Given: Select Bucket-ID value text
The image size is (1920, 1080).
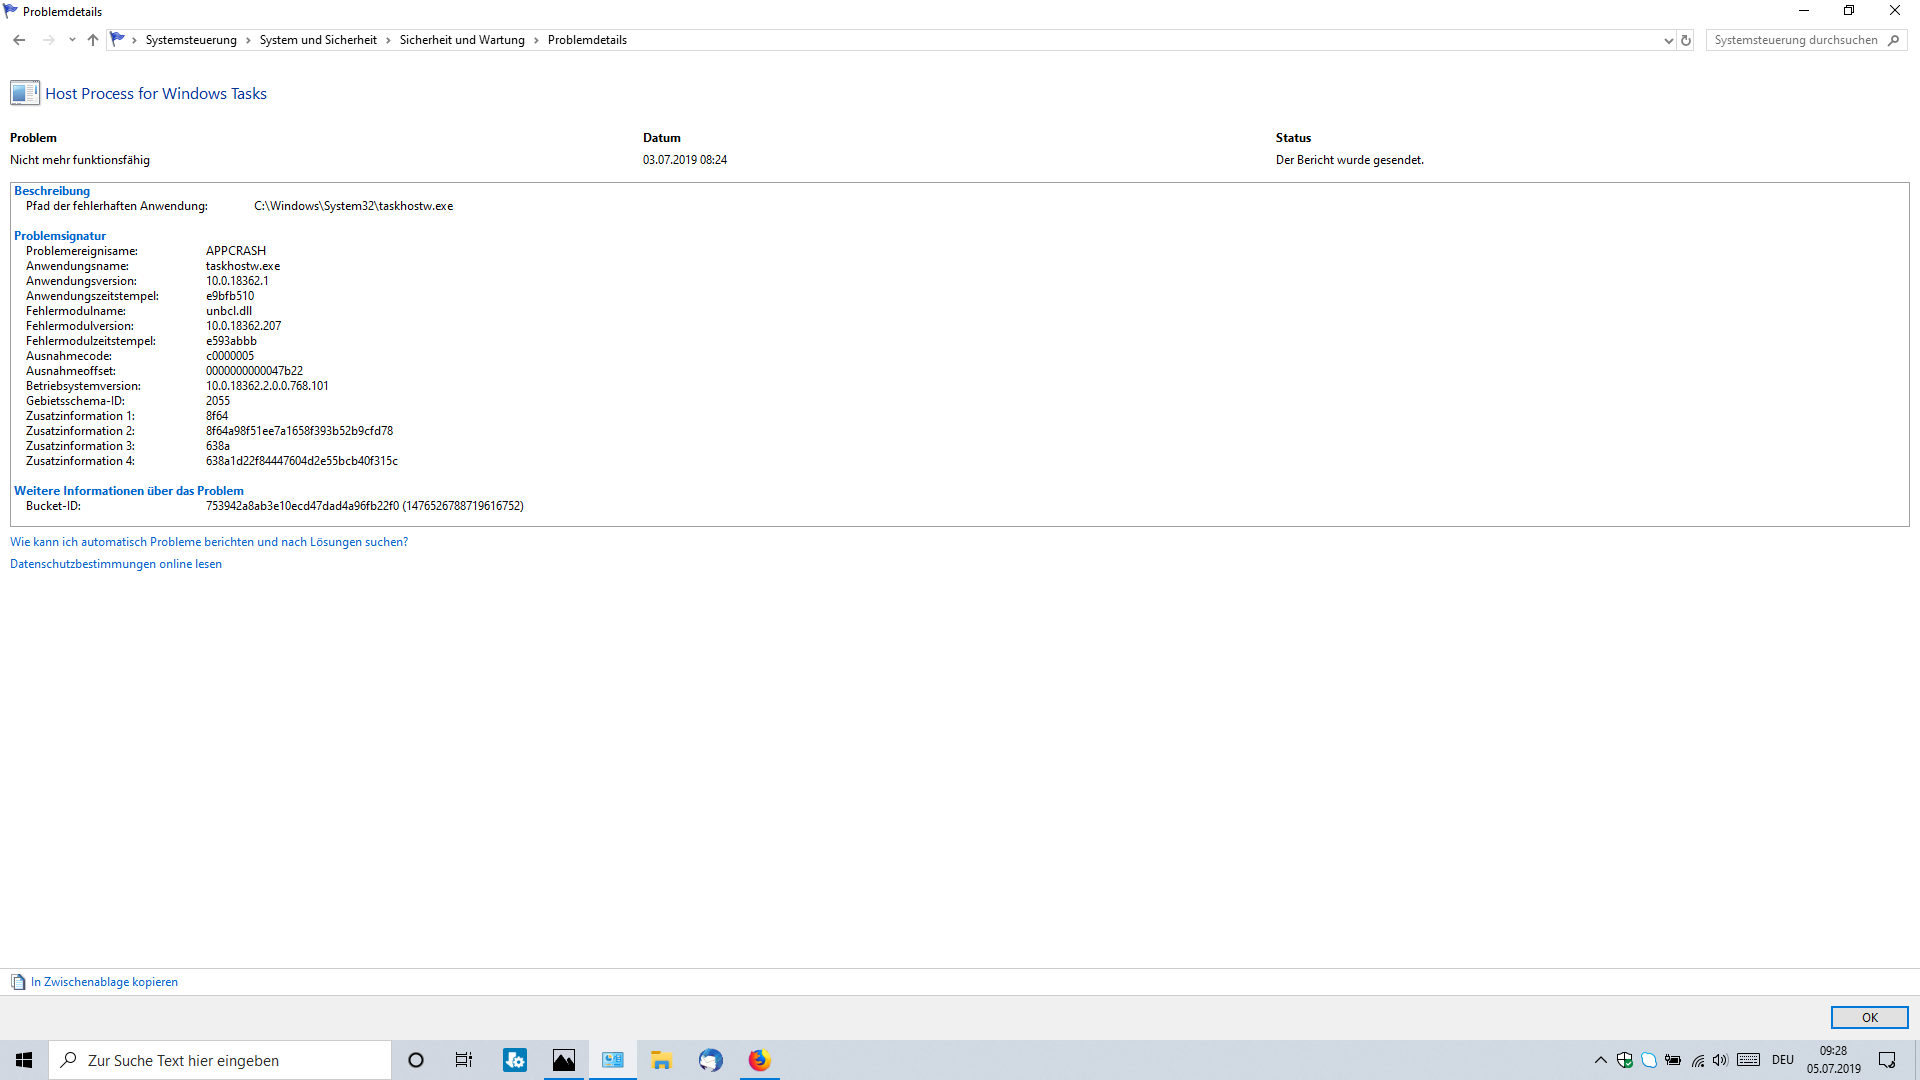Looking at the screenshot, I should point(365,506).
